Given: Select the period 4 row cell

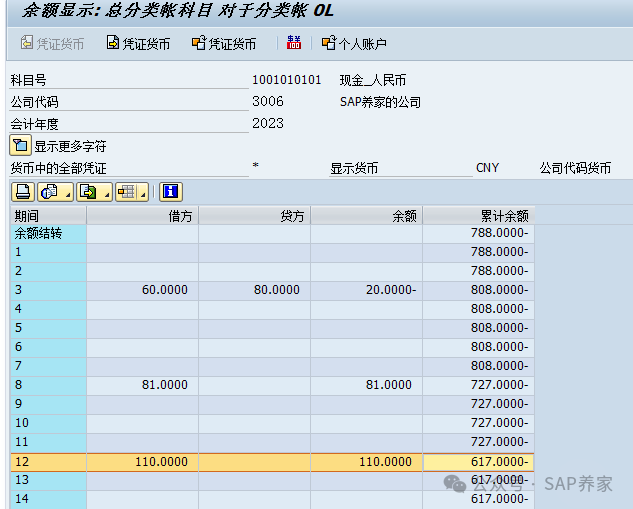Looking at the screenshot, I should point(48,309).
